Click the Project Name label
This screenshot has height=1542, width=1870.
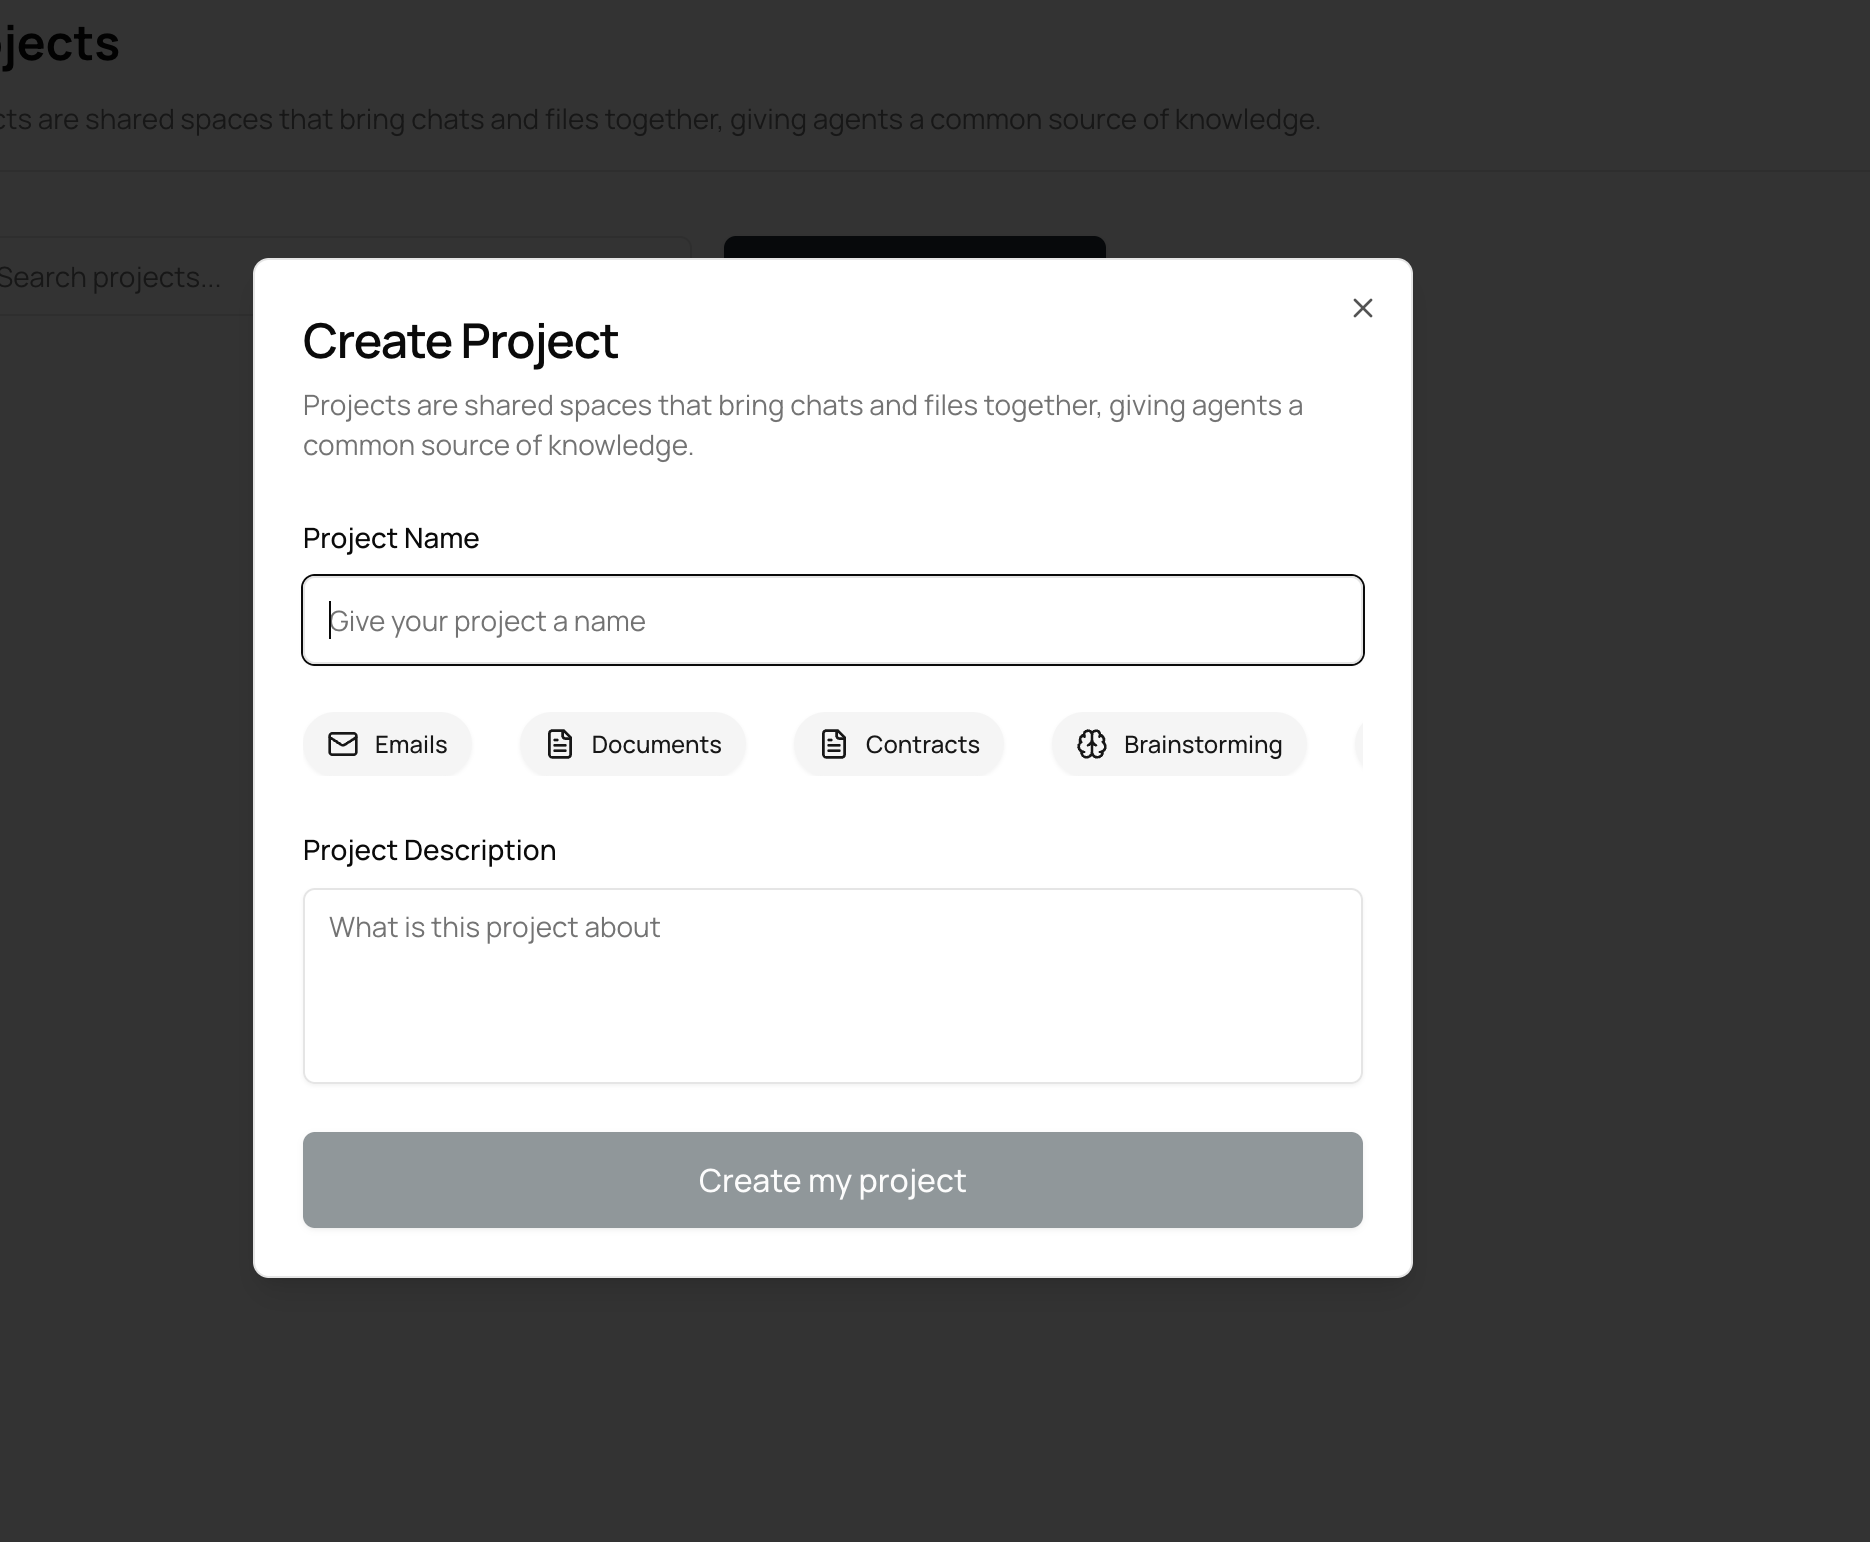tap(391, 538)
